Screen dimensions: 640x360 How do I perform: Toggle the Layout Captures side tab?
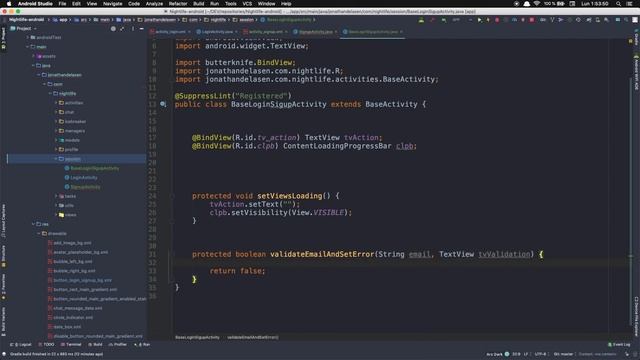coord(3,220)
